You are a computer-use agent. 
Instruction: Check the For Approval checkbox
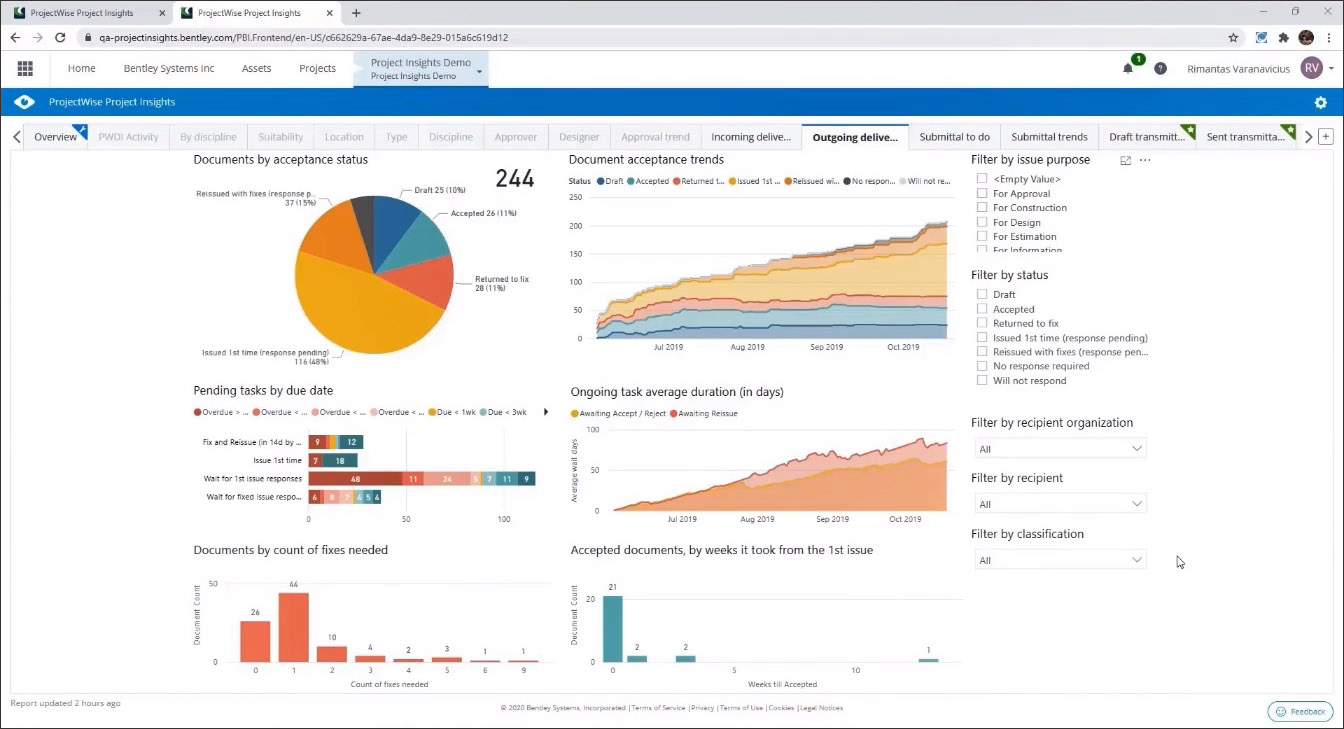point(982,193)
